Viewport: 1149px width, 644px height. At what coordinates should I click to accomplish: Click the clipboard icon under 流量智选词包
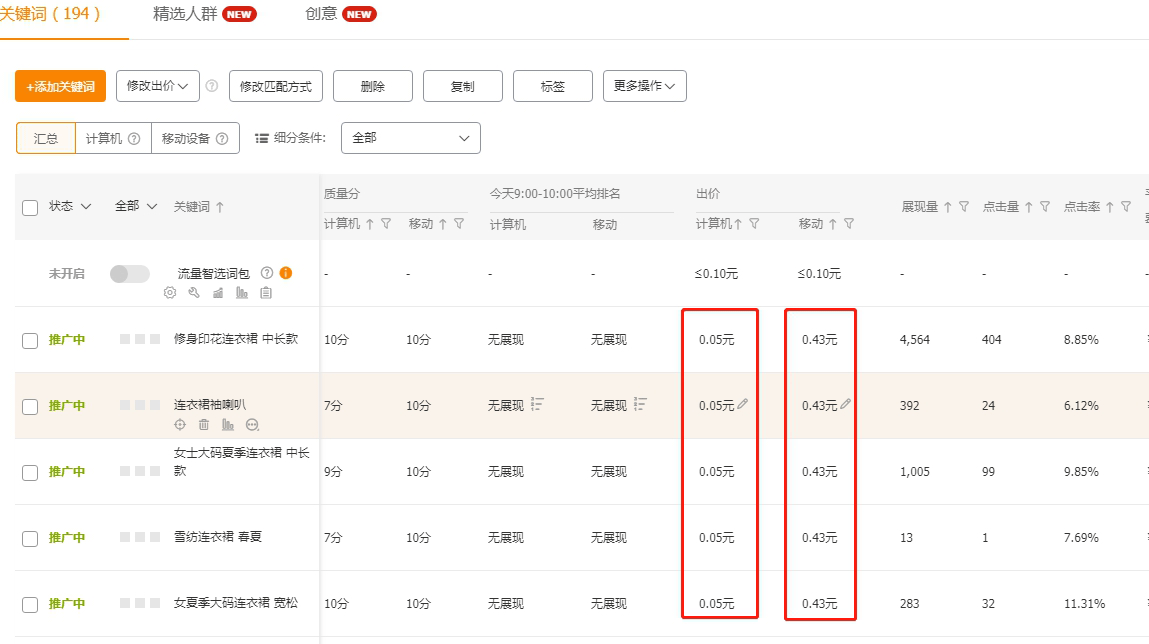[265, 293]
